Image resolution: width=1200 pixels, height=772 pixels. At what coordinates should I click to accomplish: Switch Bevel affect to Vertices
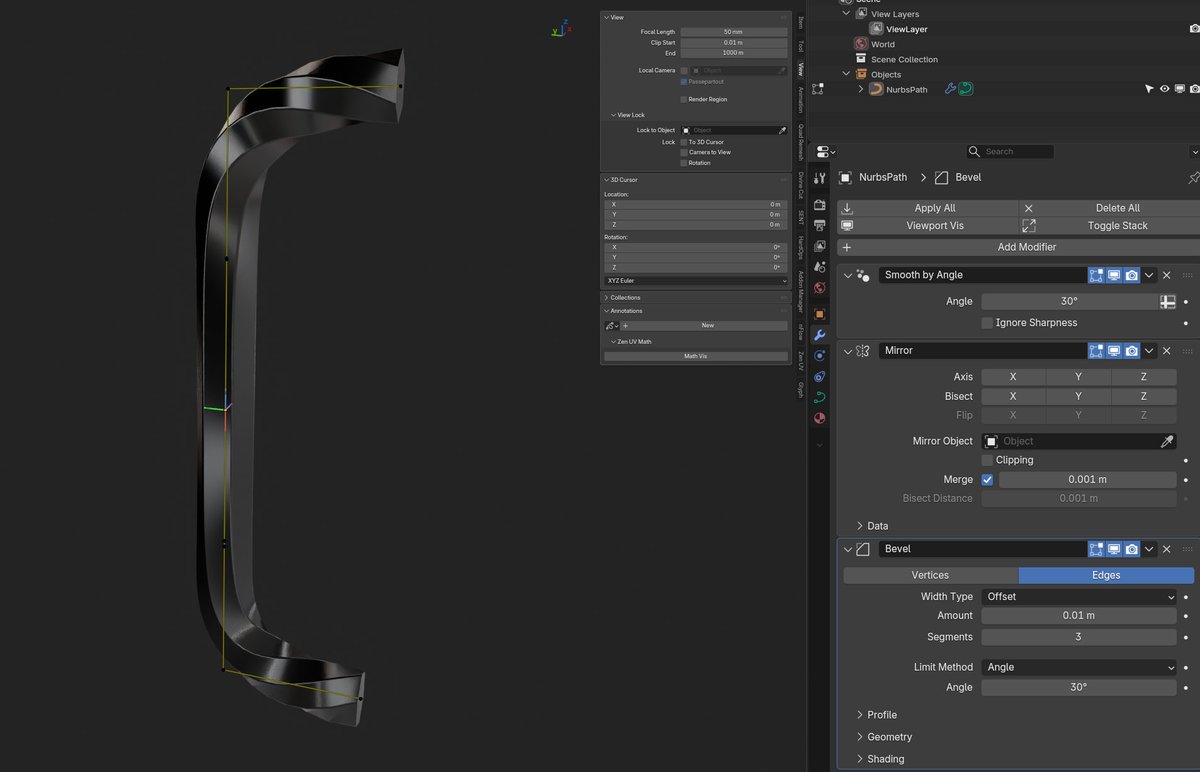pos(930,575)
